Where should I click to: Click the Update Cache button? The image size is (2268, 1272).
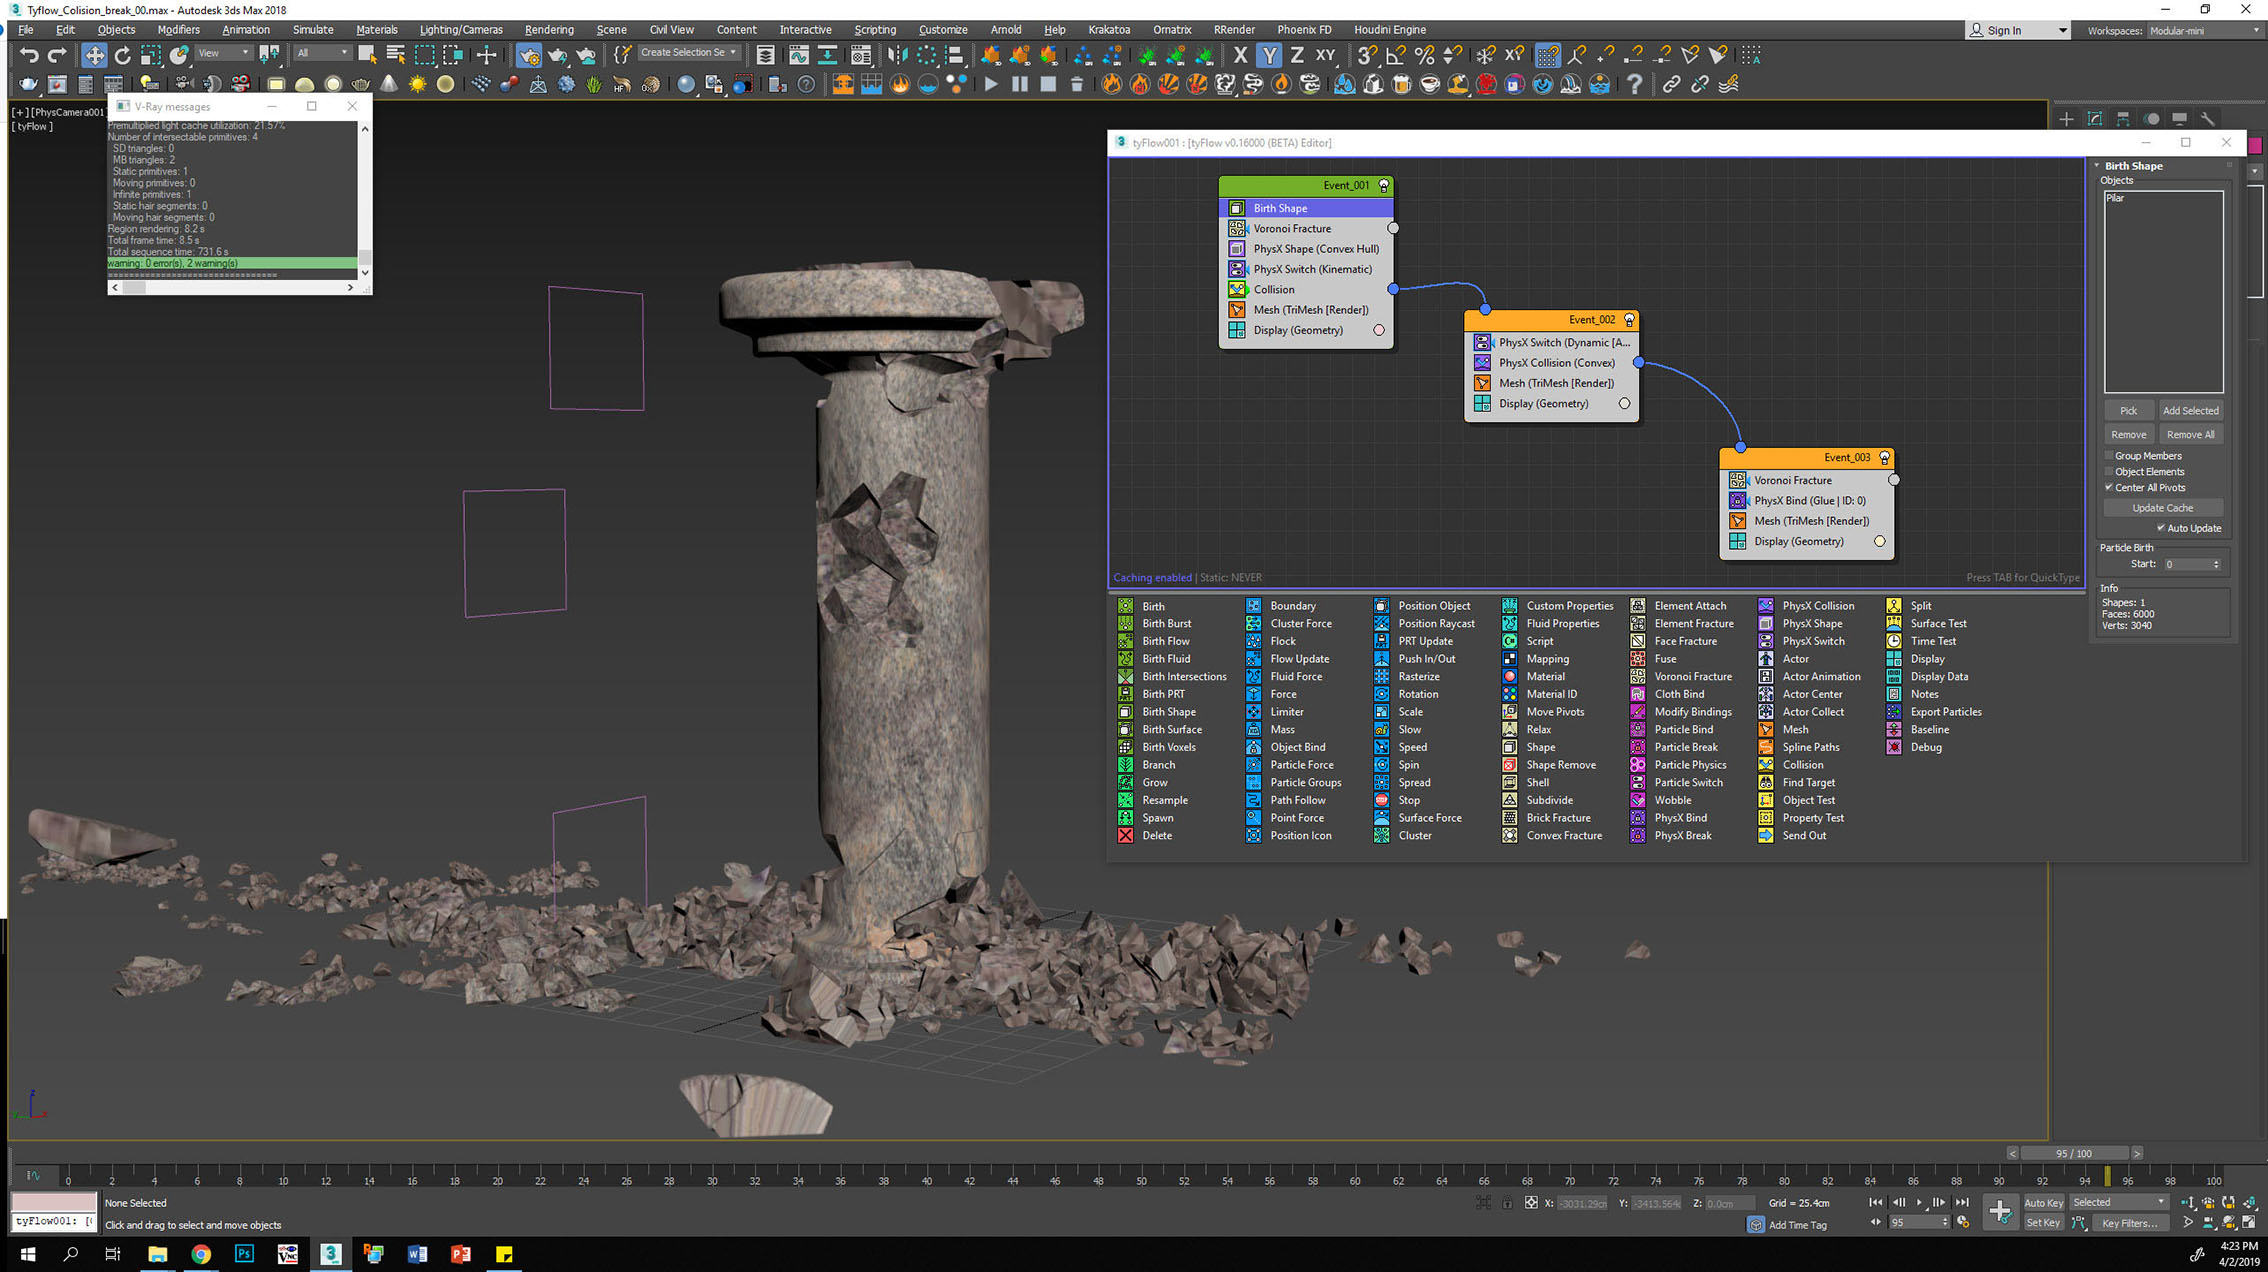point(2162,508)
